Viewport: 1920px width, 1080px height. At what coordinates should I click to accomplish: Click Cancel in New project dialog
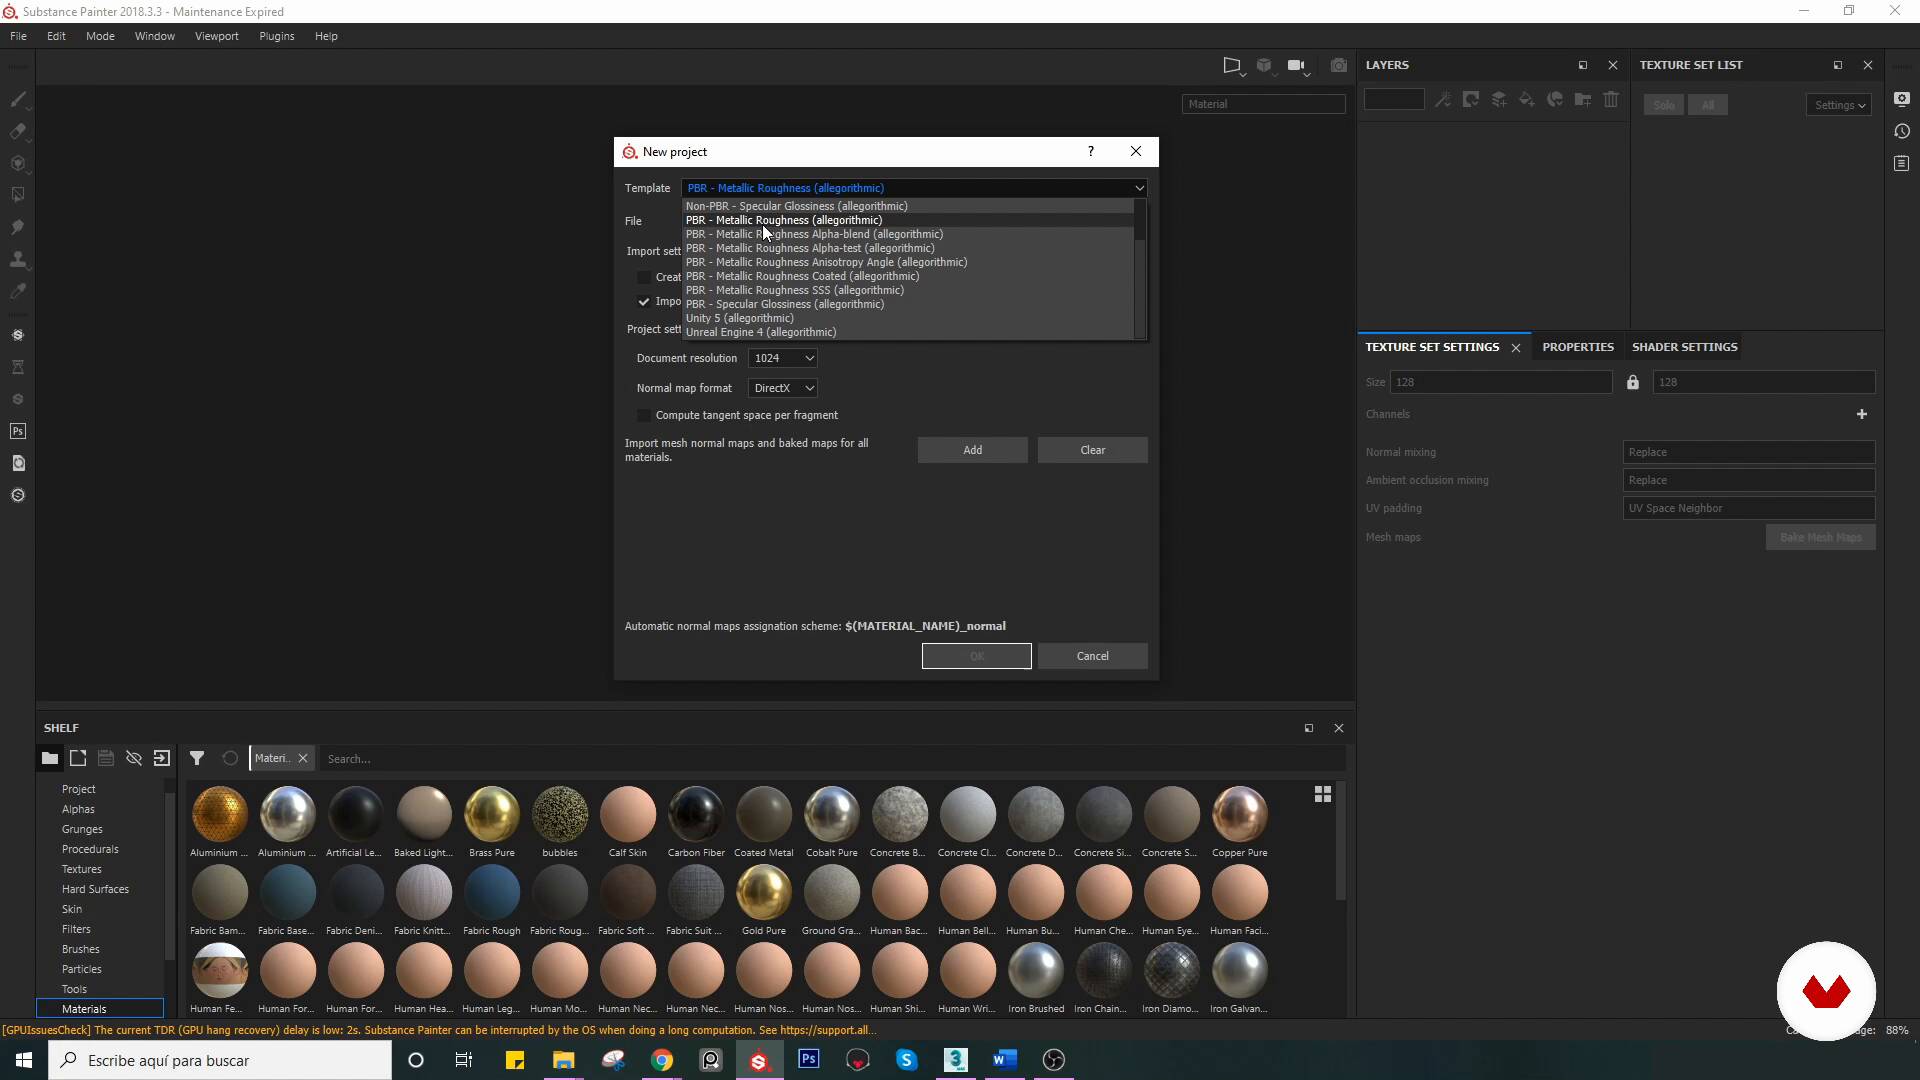tap(1092, 656)
